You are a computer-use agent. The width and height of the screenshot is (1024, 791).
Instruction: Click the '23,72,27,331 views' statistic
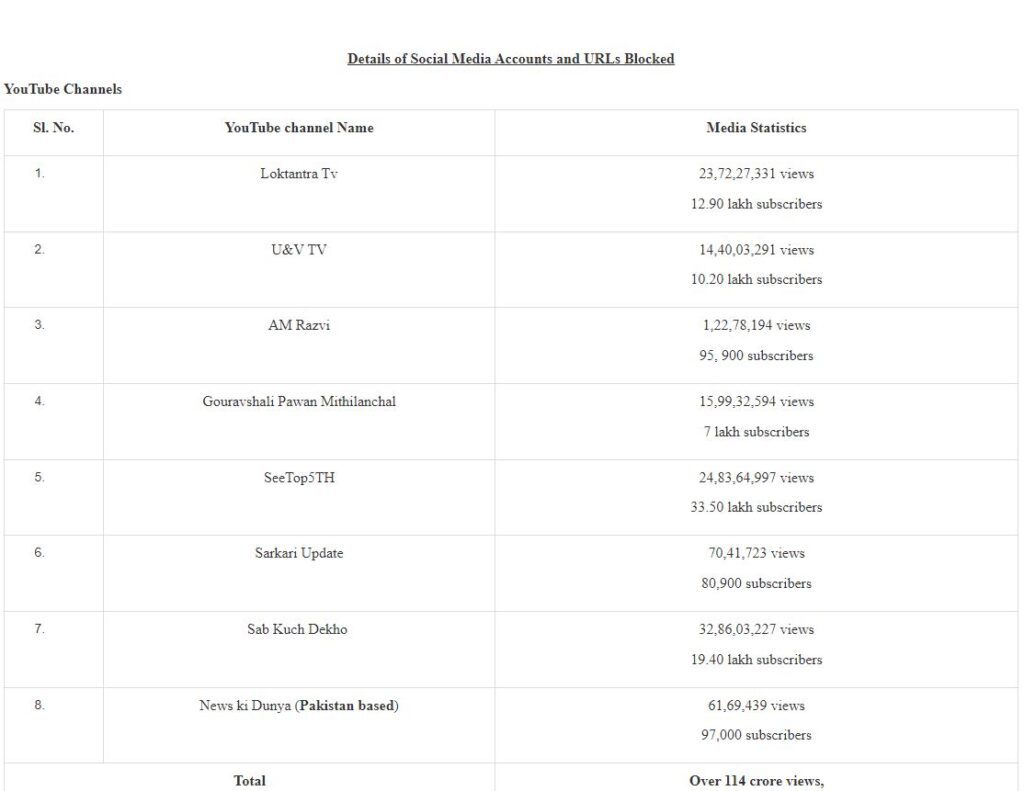coord(756,174)
